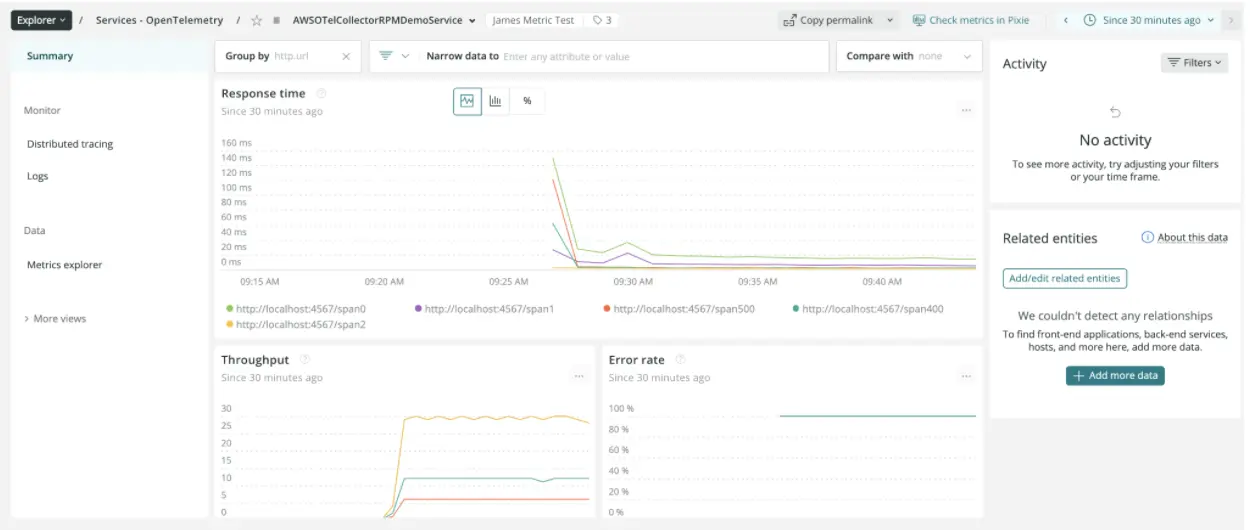Click Check metrics in Pixie

click(970, 20)
